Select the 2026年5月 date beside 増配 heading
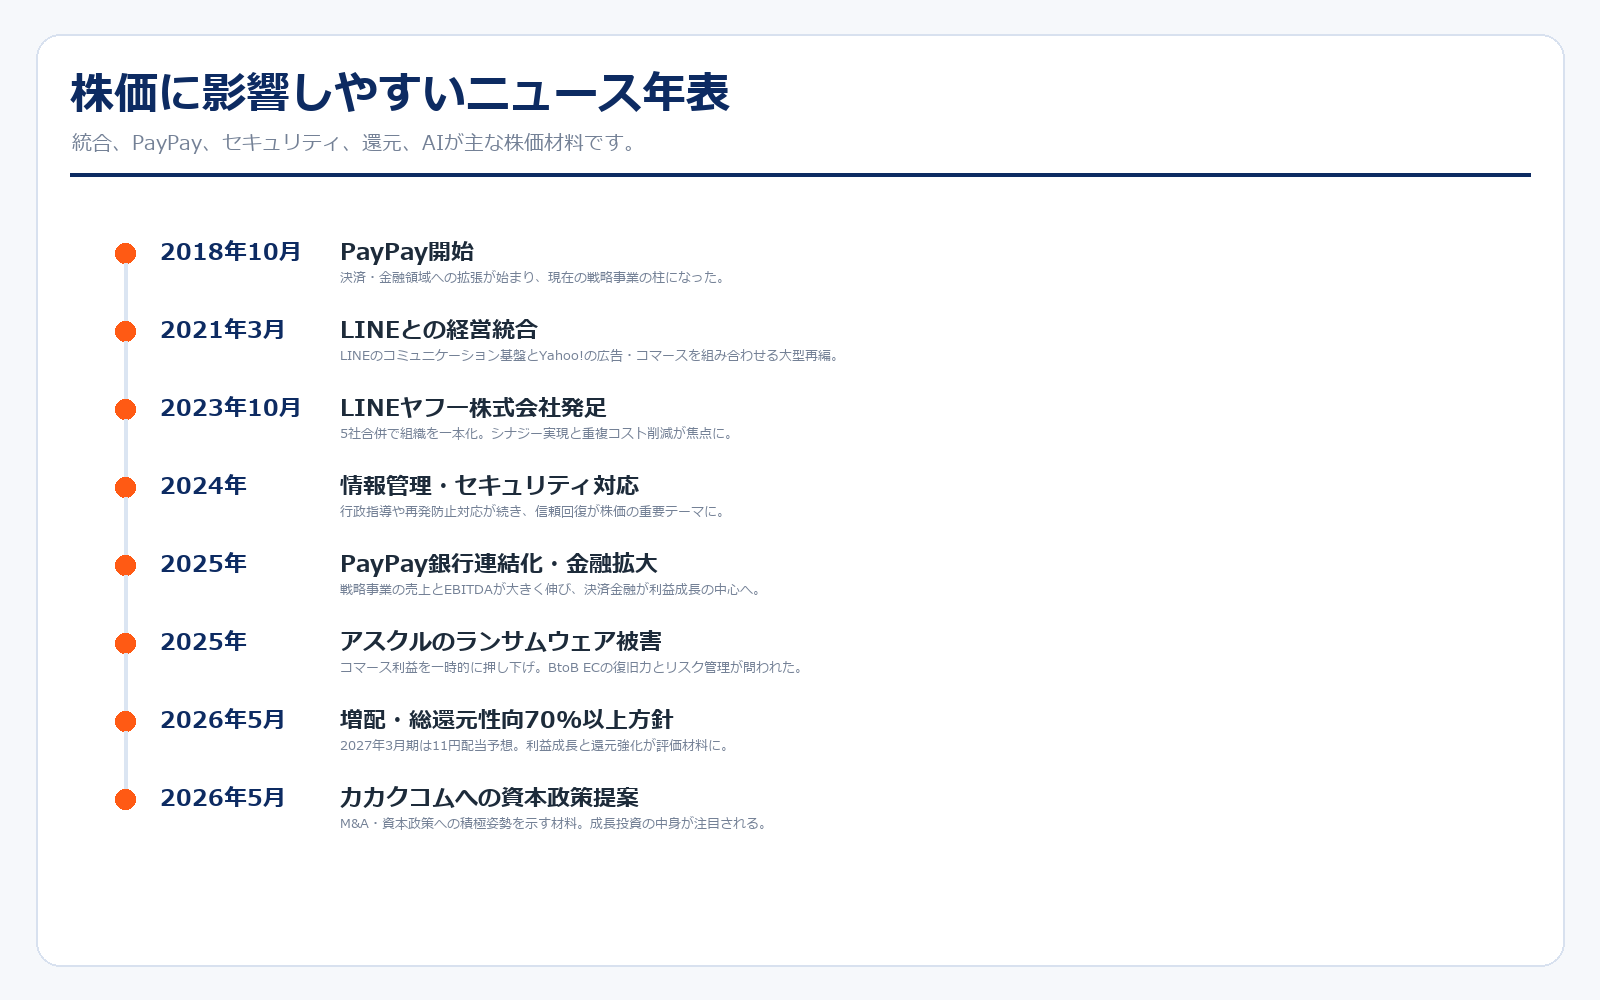 (223, 720)
